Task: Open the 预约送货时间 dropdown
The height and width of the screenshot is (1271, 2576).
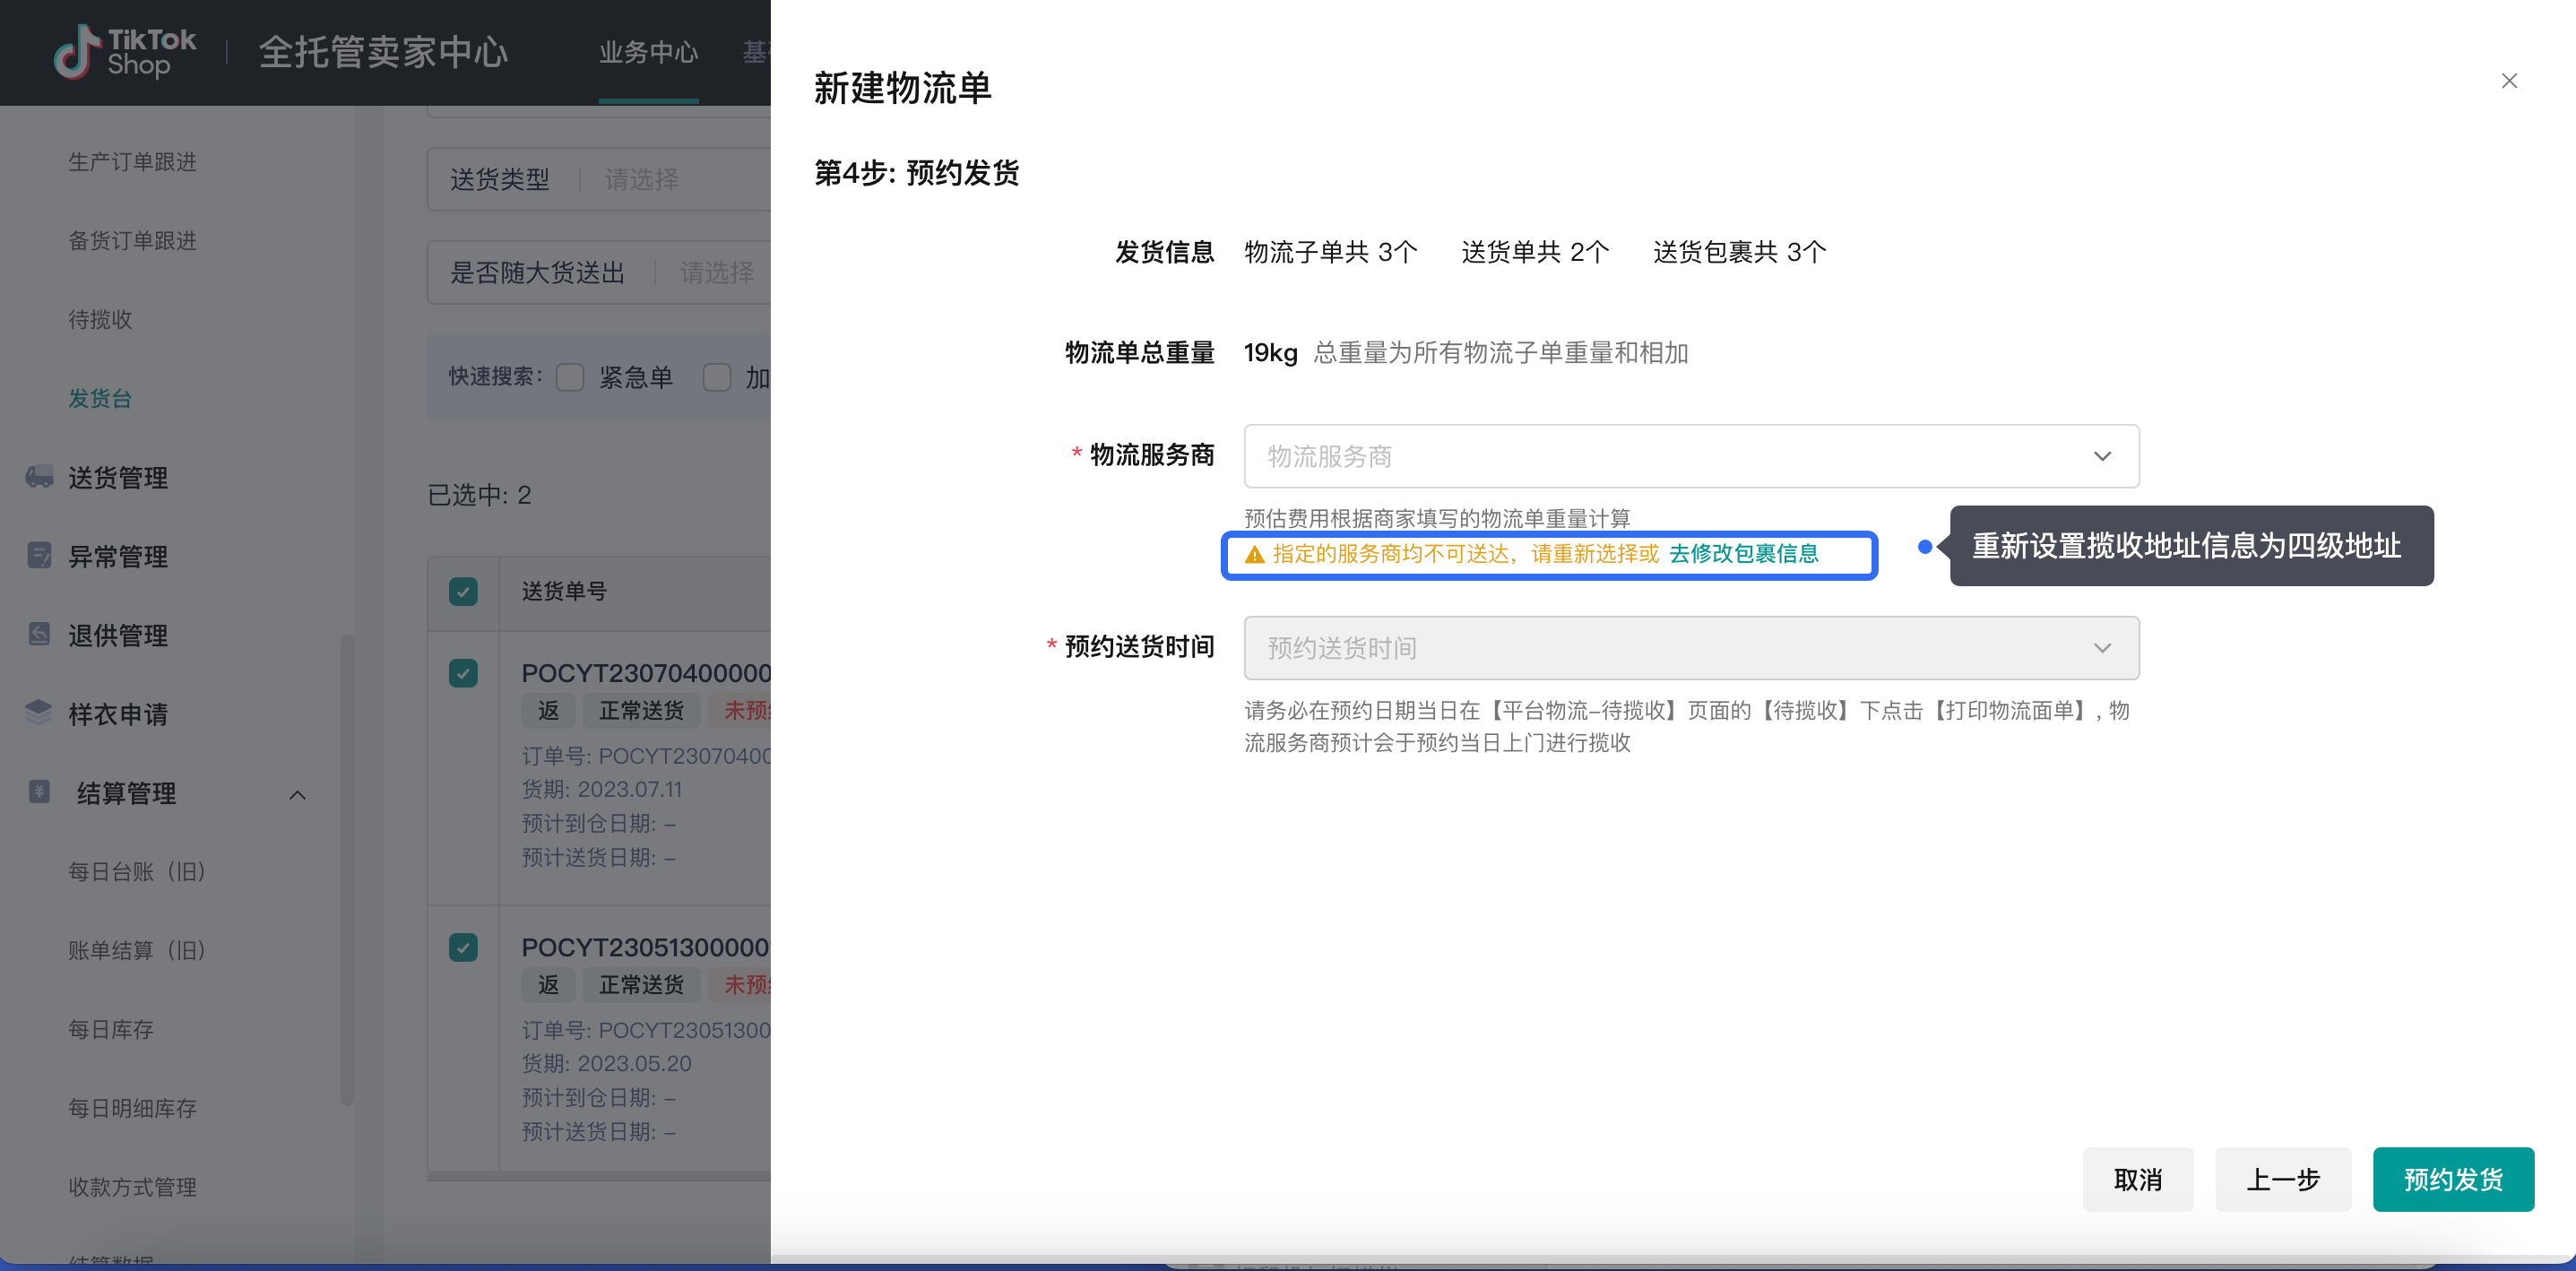Action: coord(1691,648)
